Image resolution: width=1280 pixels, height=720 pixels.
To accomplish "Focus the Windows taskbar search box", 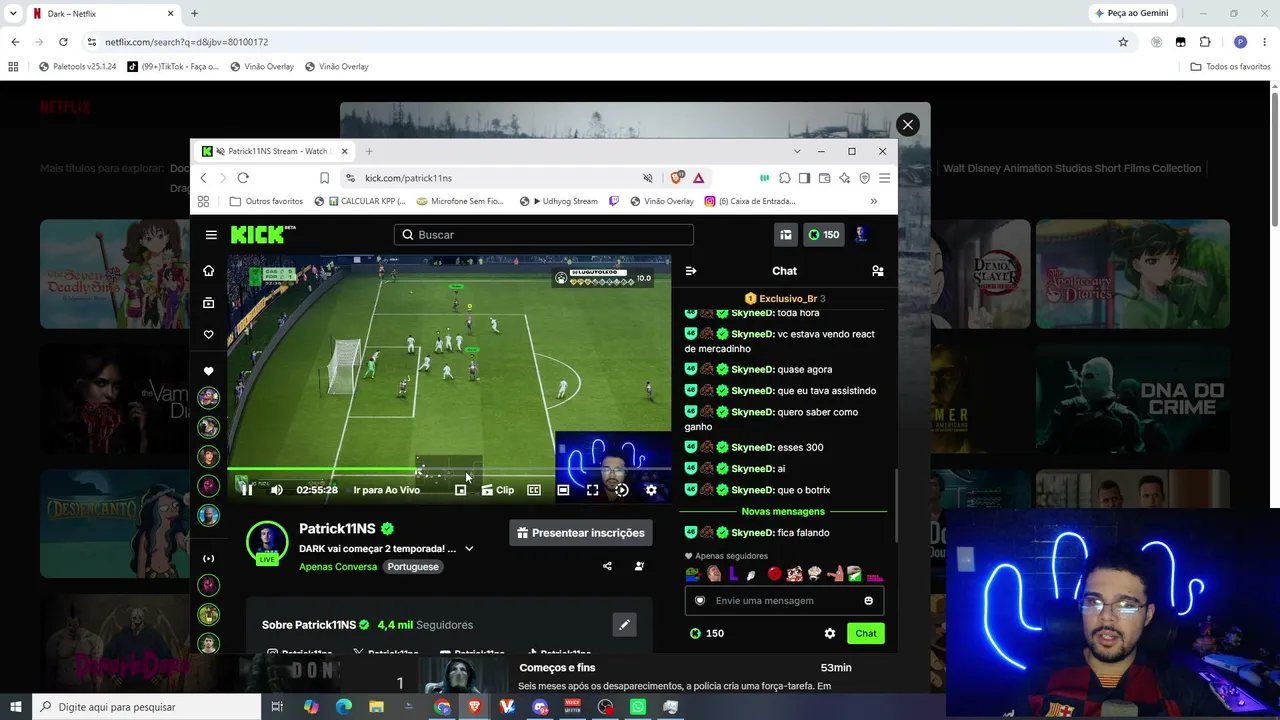I will 147,707.
